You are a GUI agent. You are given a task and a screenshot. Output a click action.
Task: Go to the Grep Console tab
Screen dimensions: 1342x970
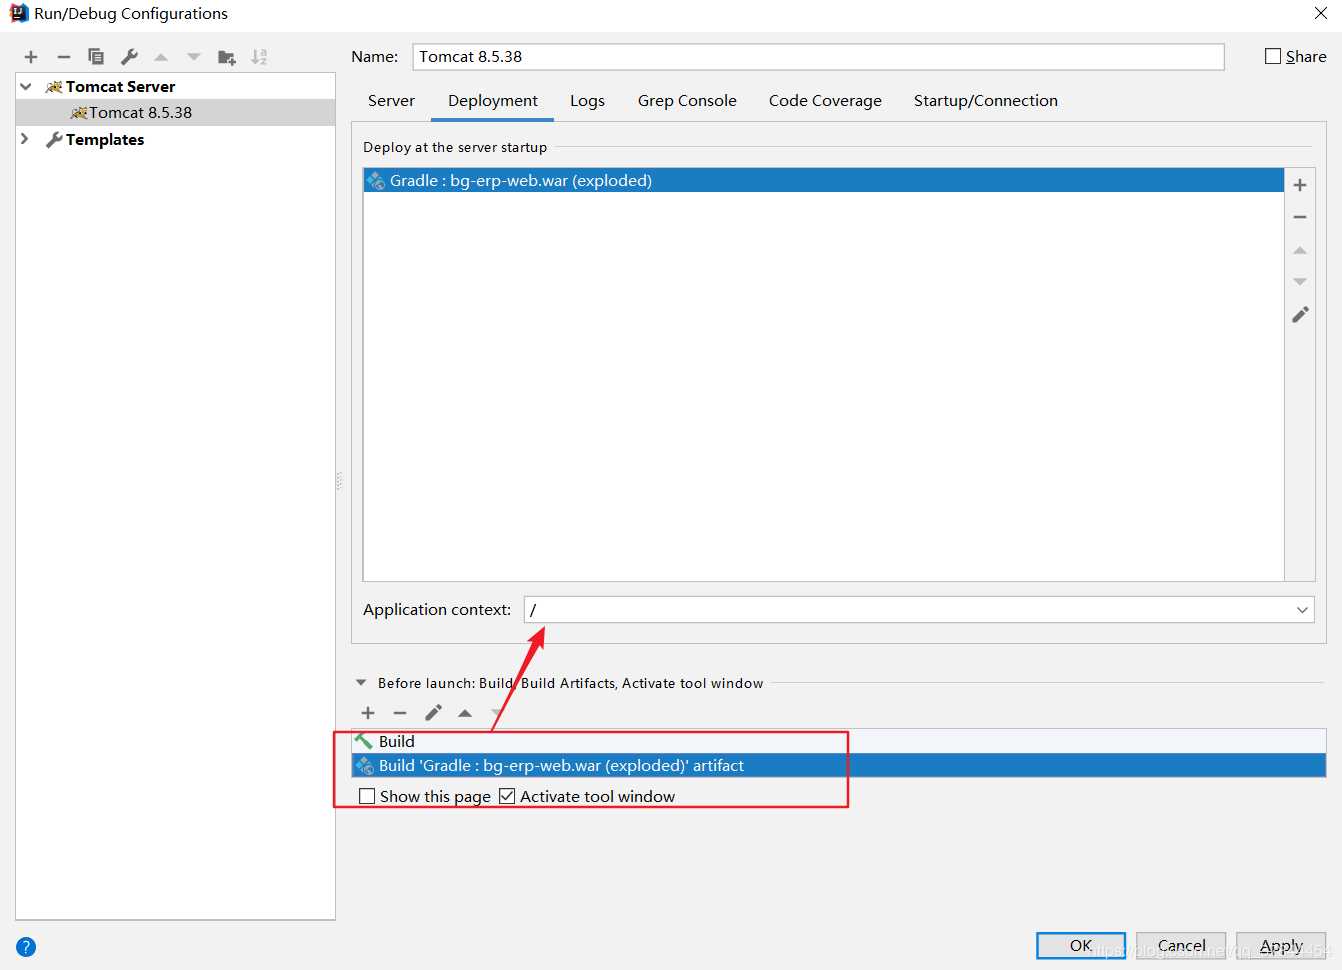tap(687, 101)
